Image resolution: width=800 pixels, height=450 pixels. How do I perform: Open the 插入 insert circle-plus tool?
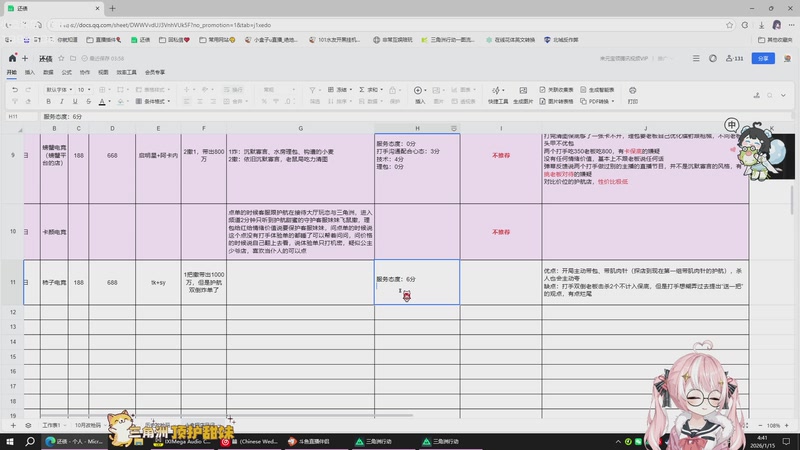click(x=419, y=94)
